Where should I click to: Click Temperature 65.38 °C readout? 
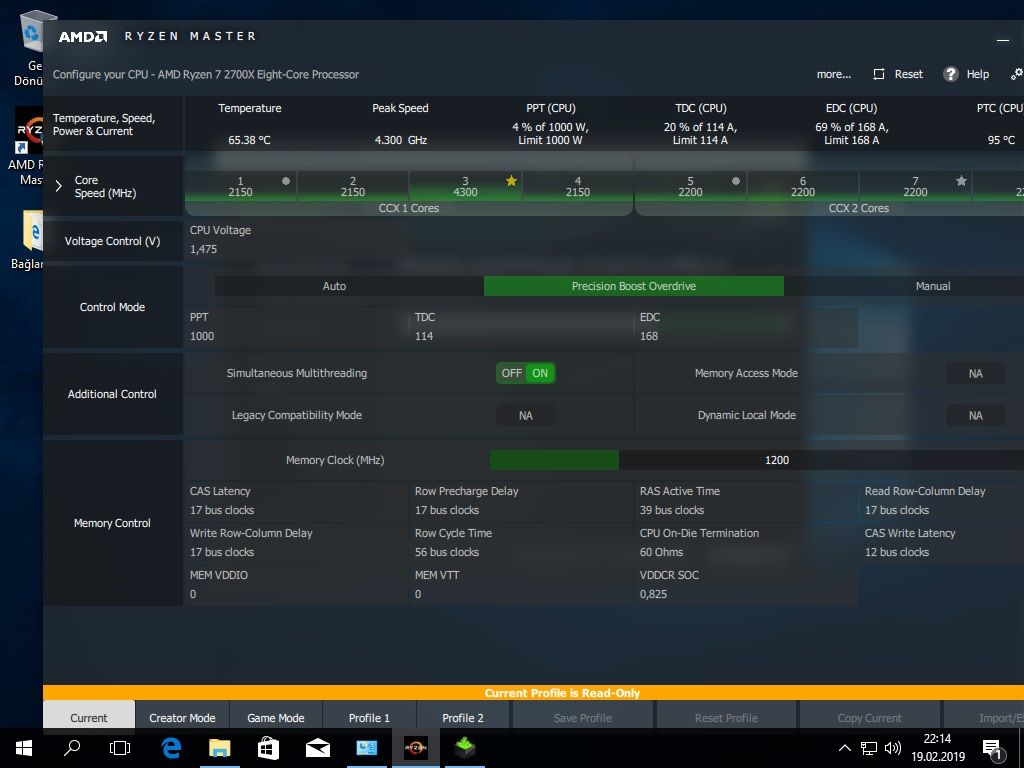click(249, 140)
